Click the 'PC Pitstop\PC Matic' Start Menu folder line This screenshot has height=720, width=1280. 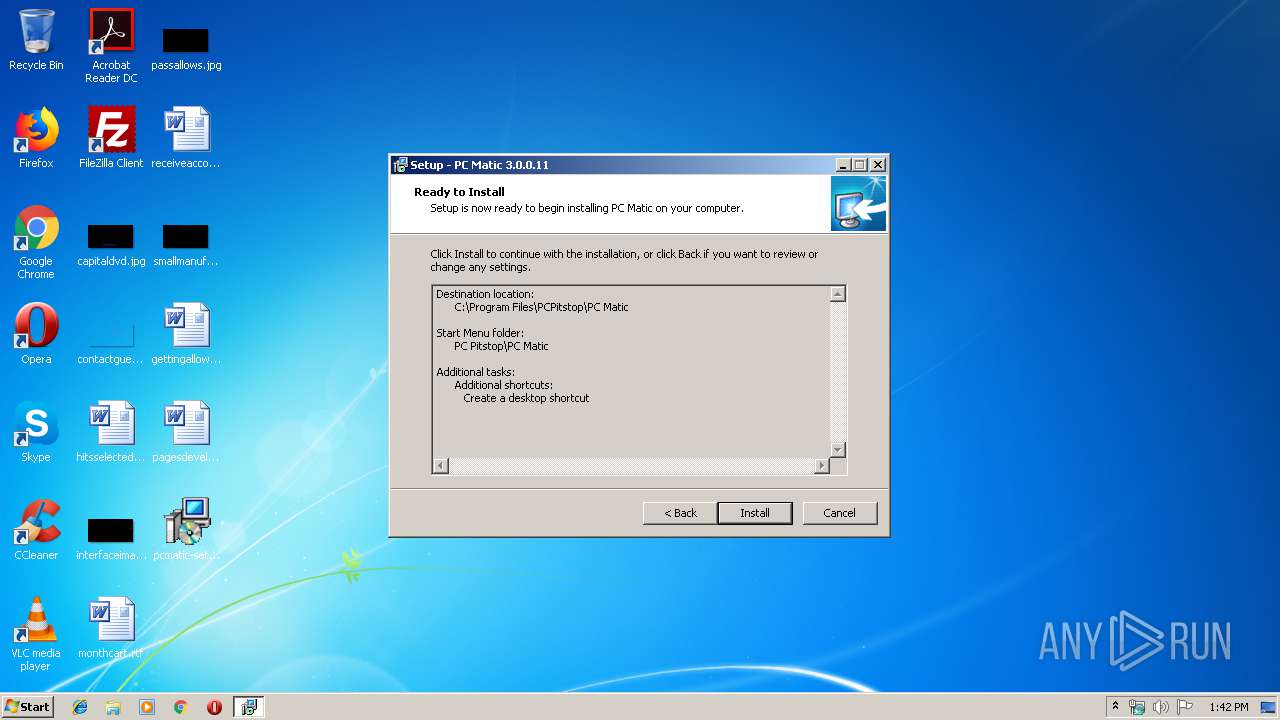501,346
